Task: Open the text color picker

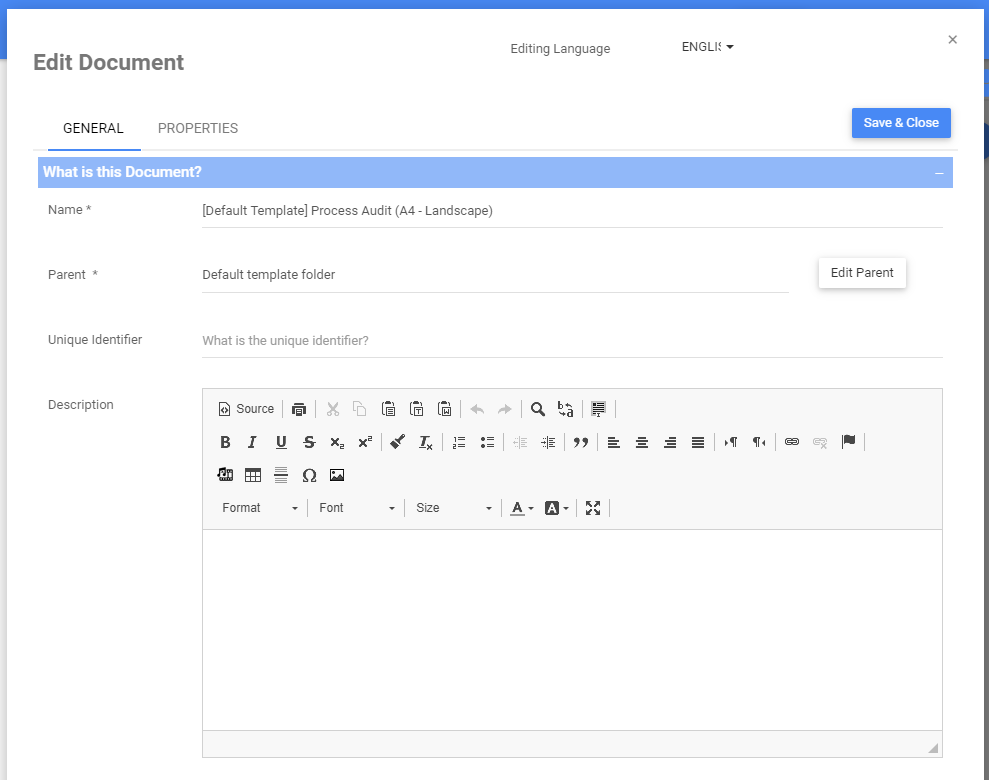Action: click(522, 508)
